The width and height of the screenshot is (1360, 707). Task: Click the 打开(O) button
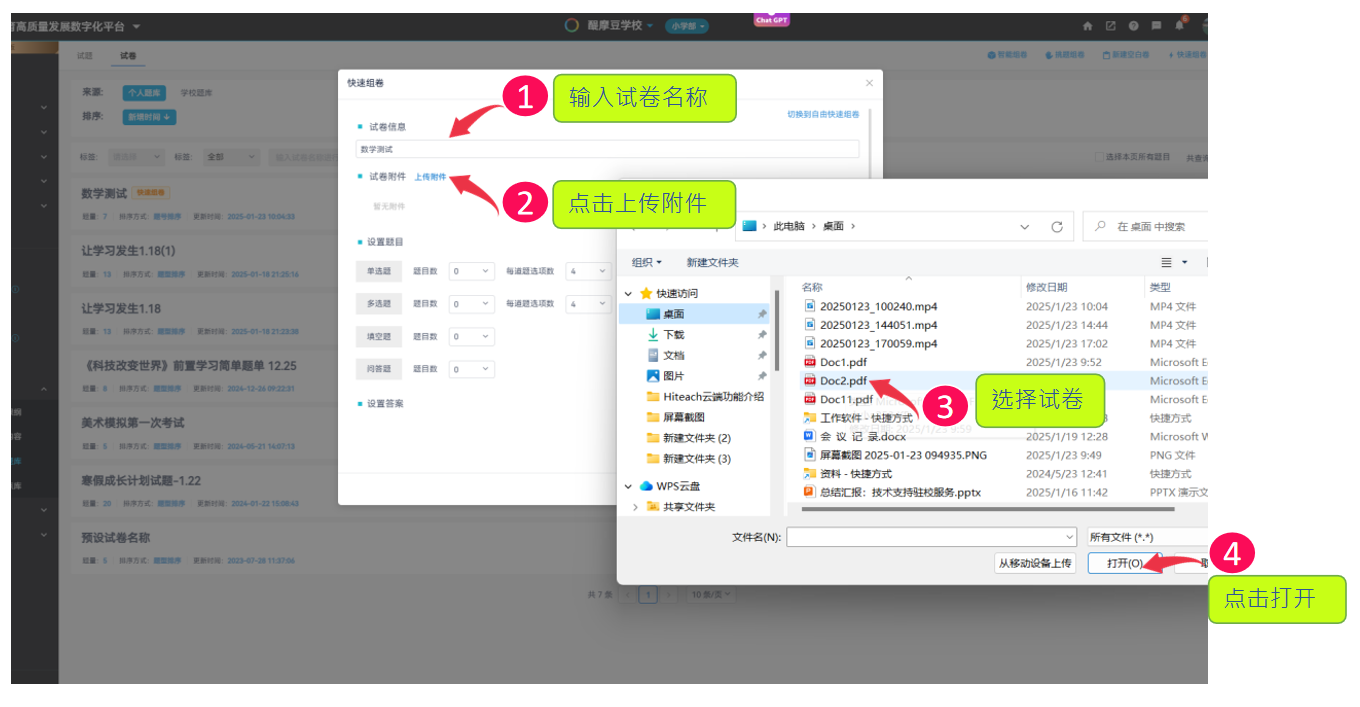tap(1125, 563)
